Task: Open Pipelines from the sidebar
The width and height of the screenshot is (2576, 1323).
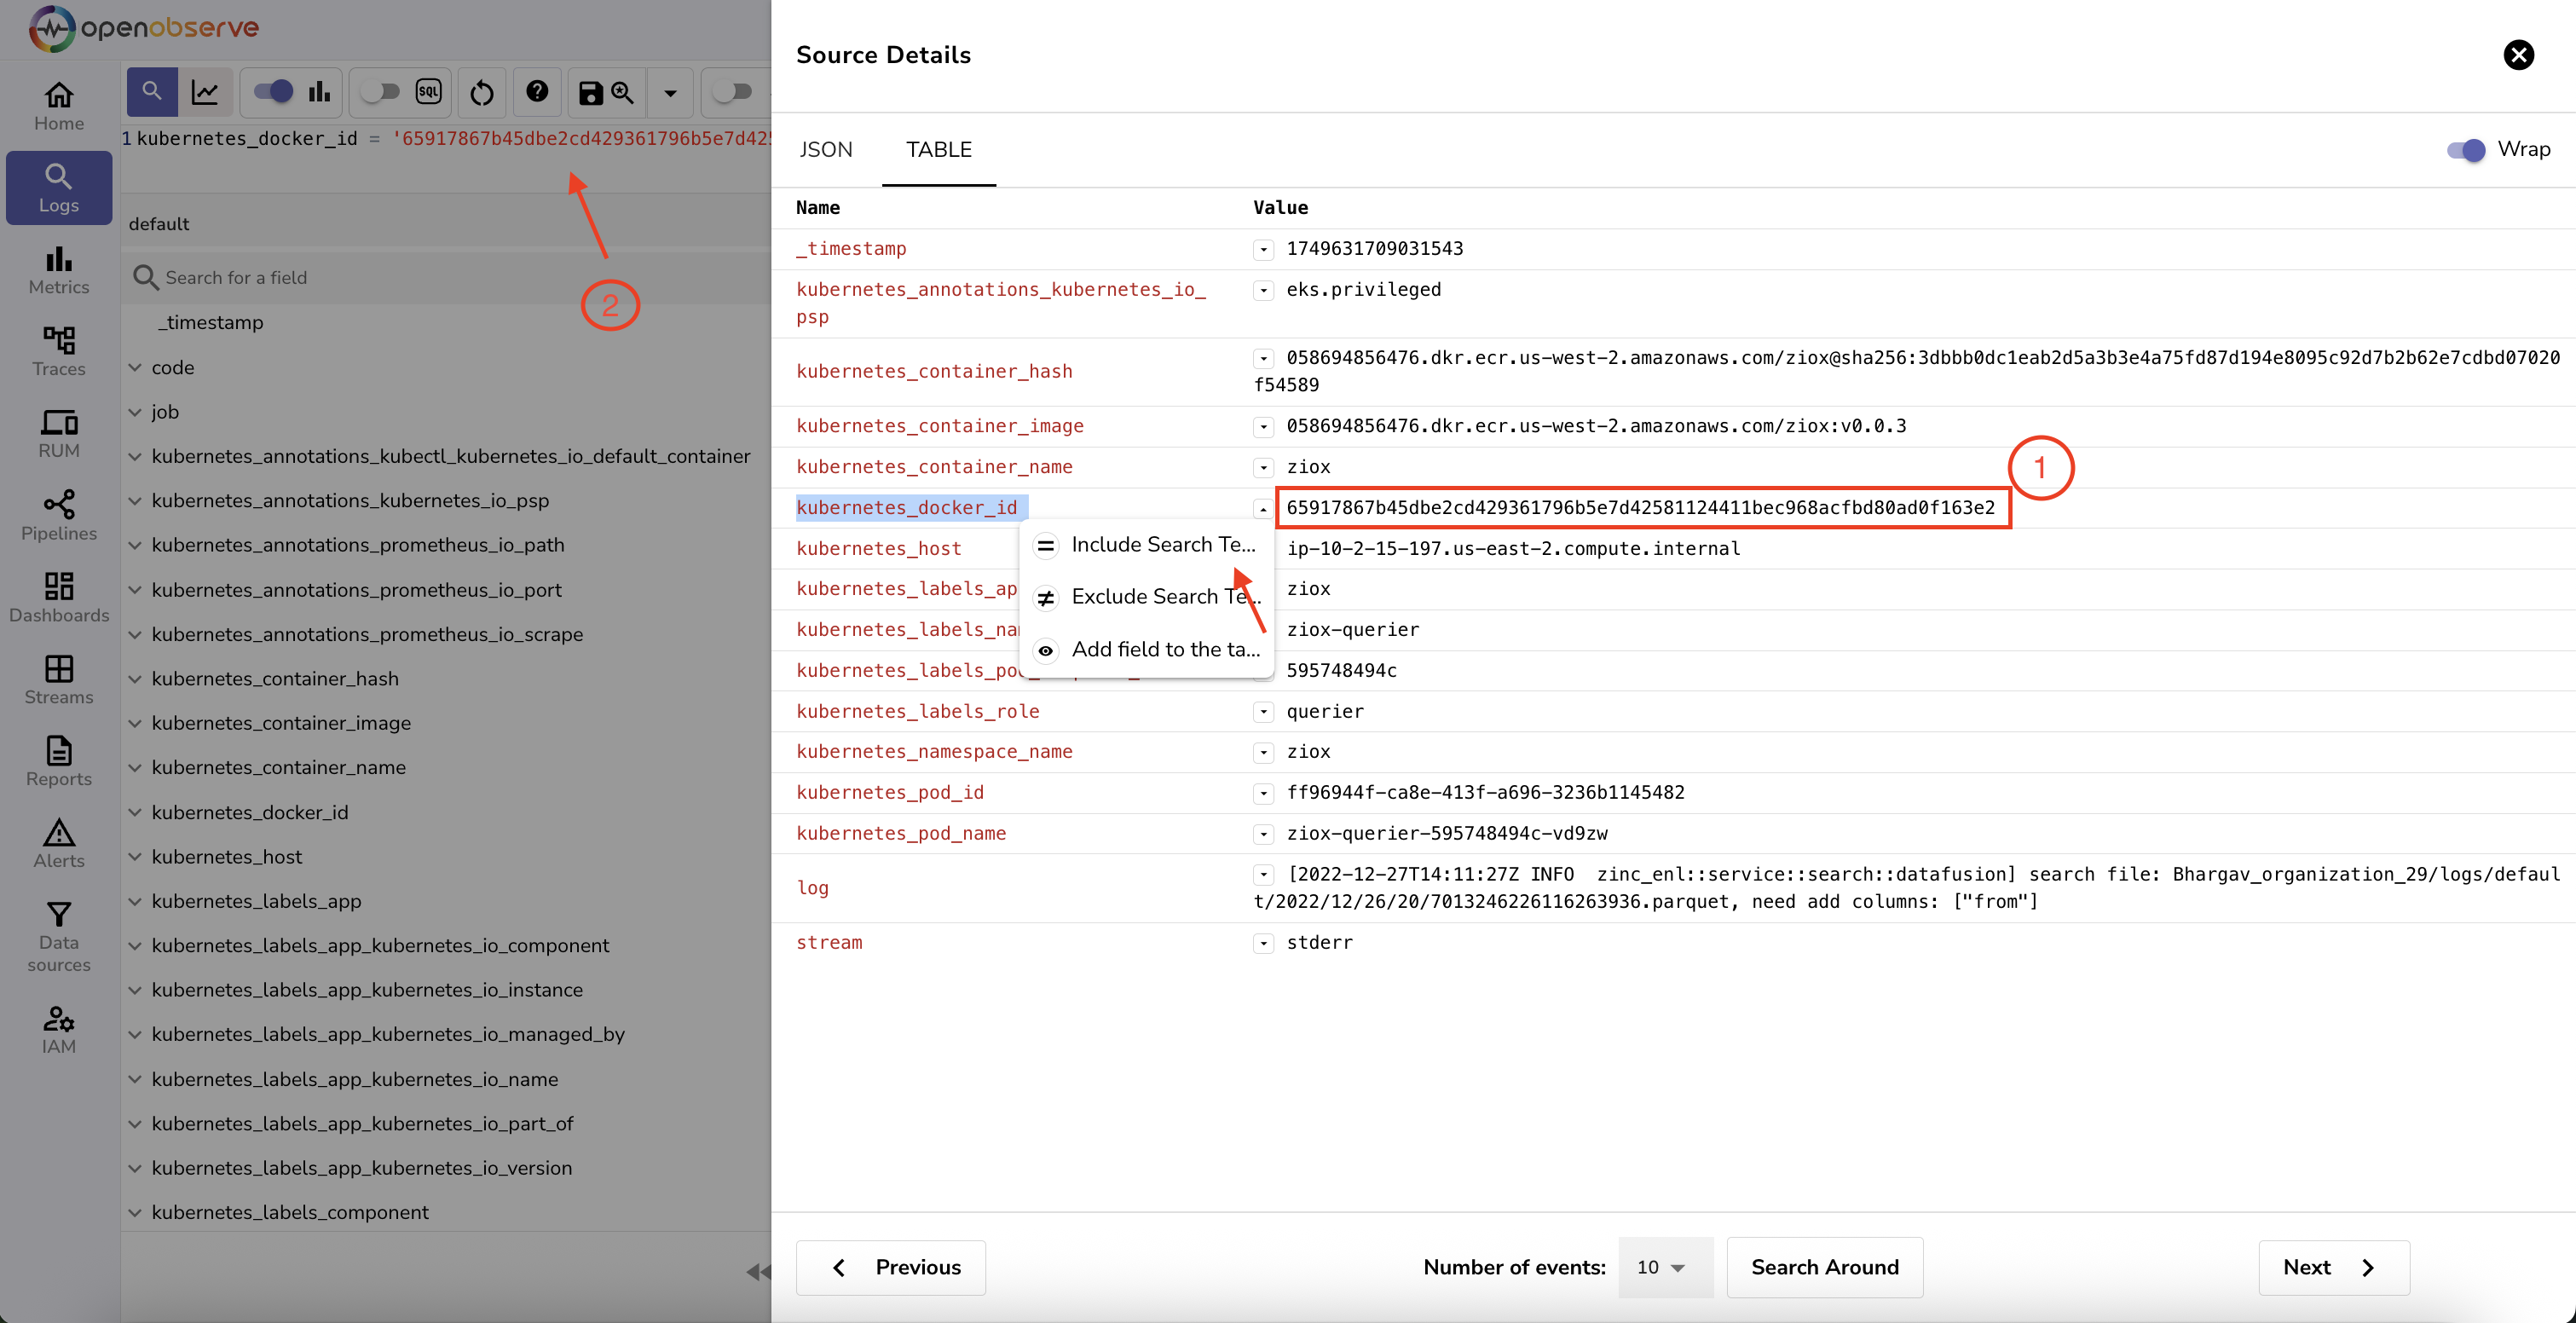Action: [58, 516]
